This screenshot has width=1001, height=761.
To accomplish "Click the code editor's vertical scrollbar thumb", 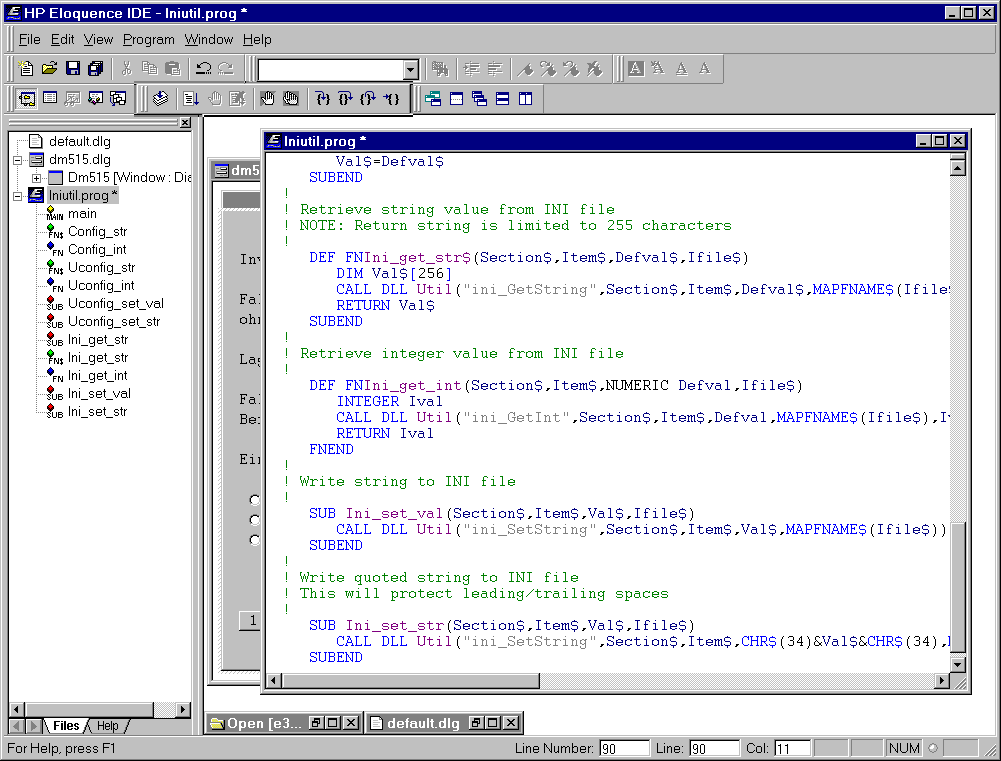I will [x=957, y=587].
